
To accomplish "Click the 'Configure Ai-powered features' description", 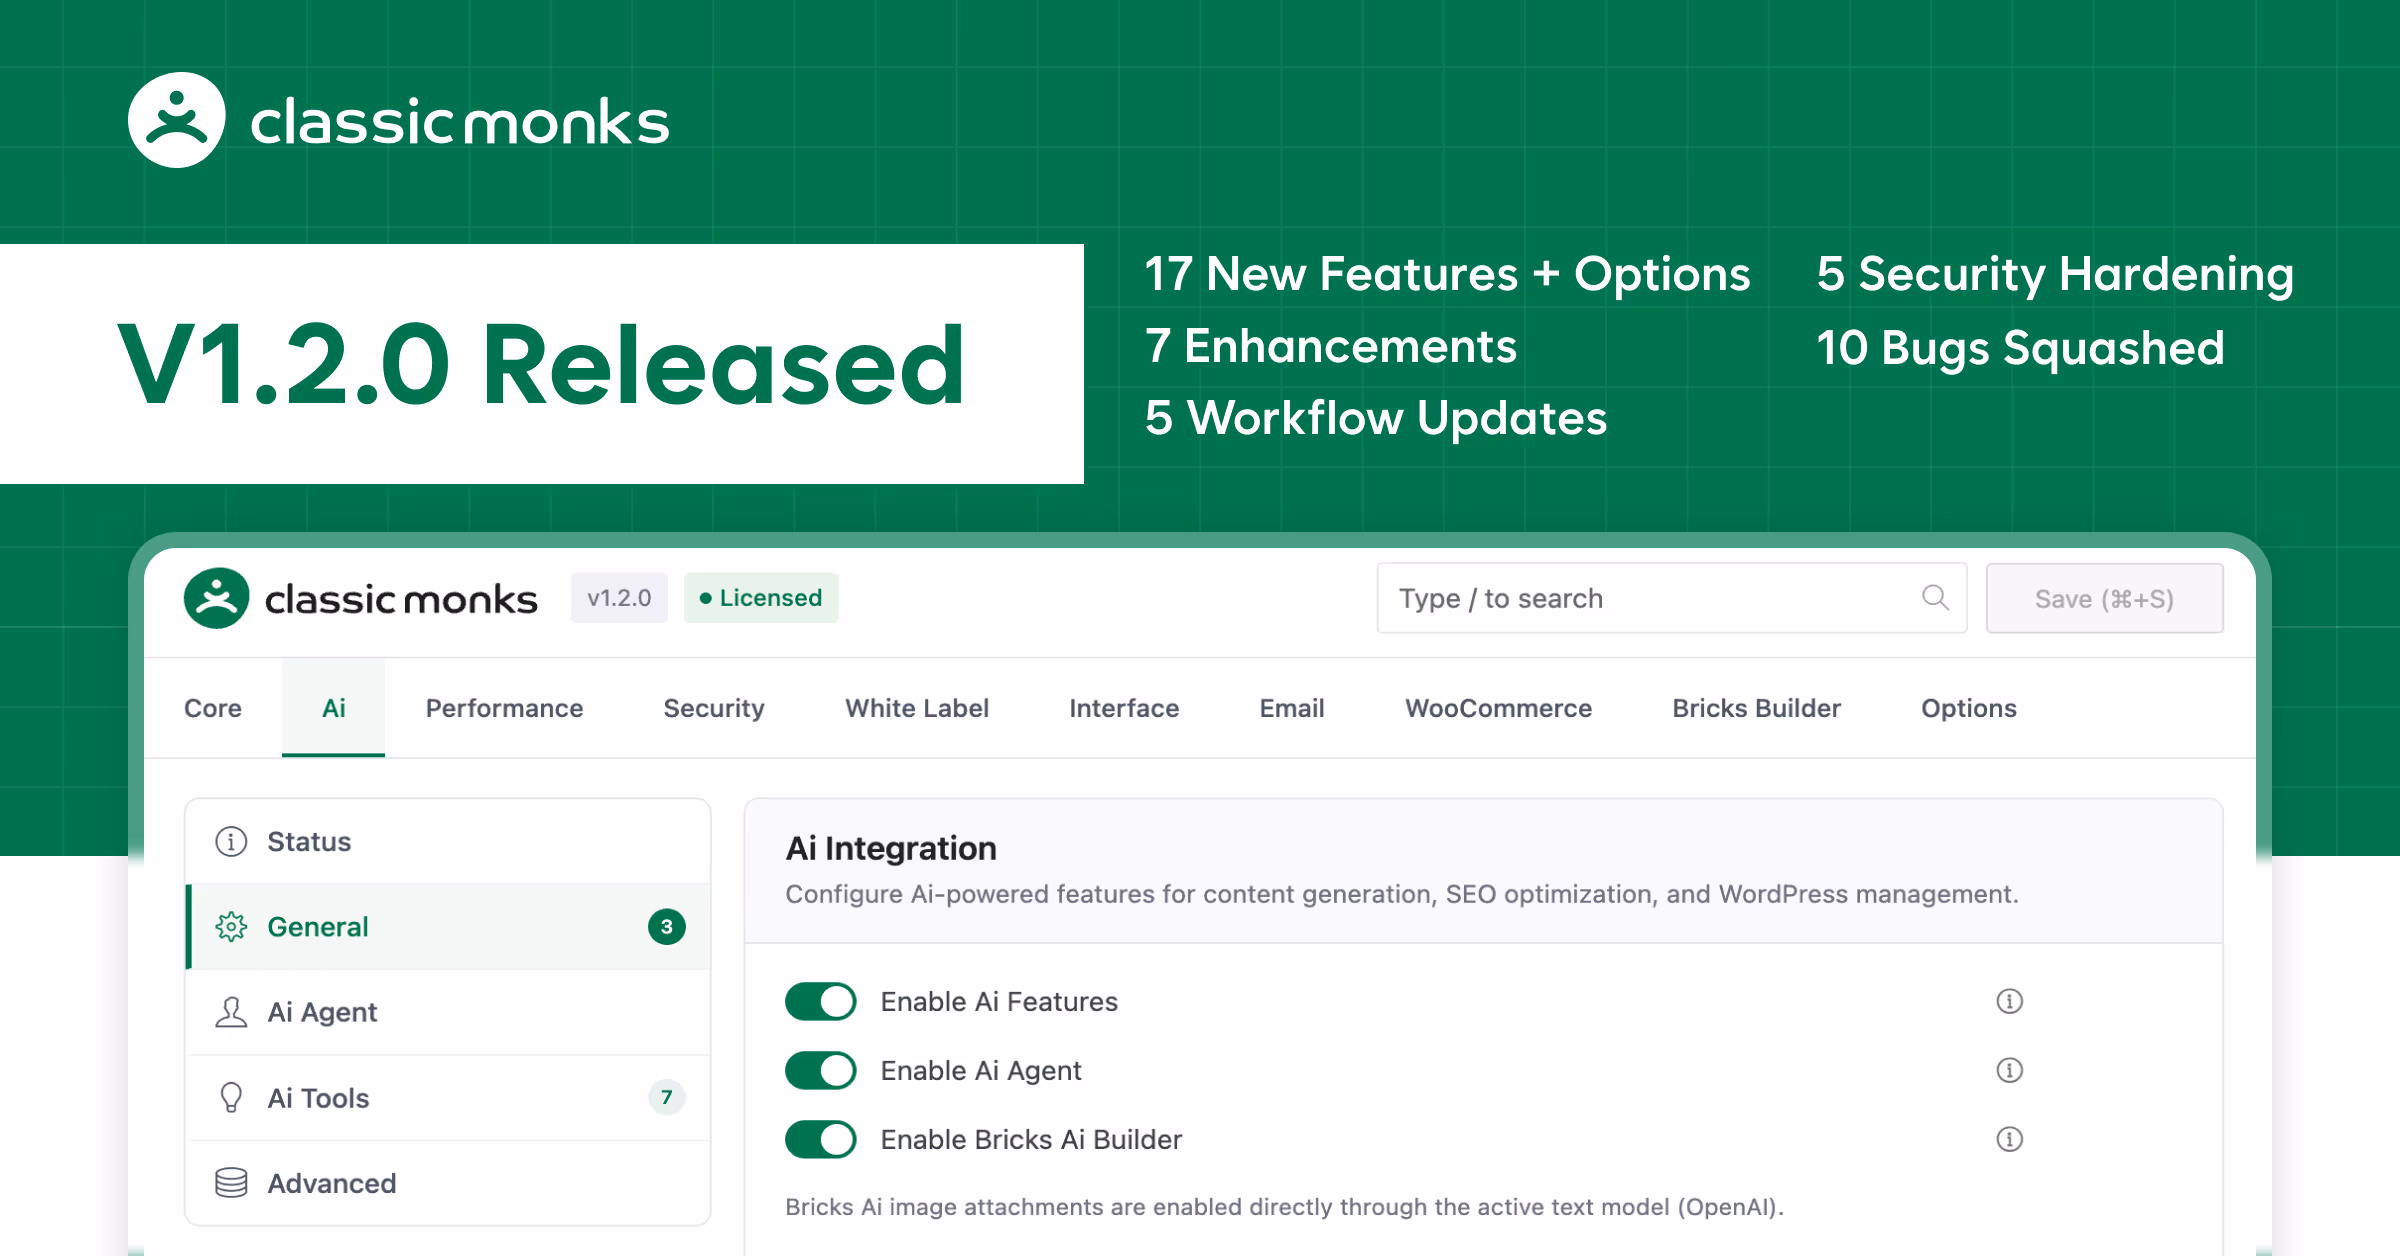I will (x=1401, y=894).
